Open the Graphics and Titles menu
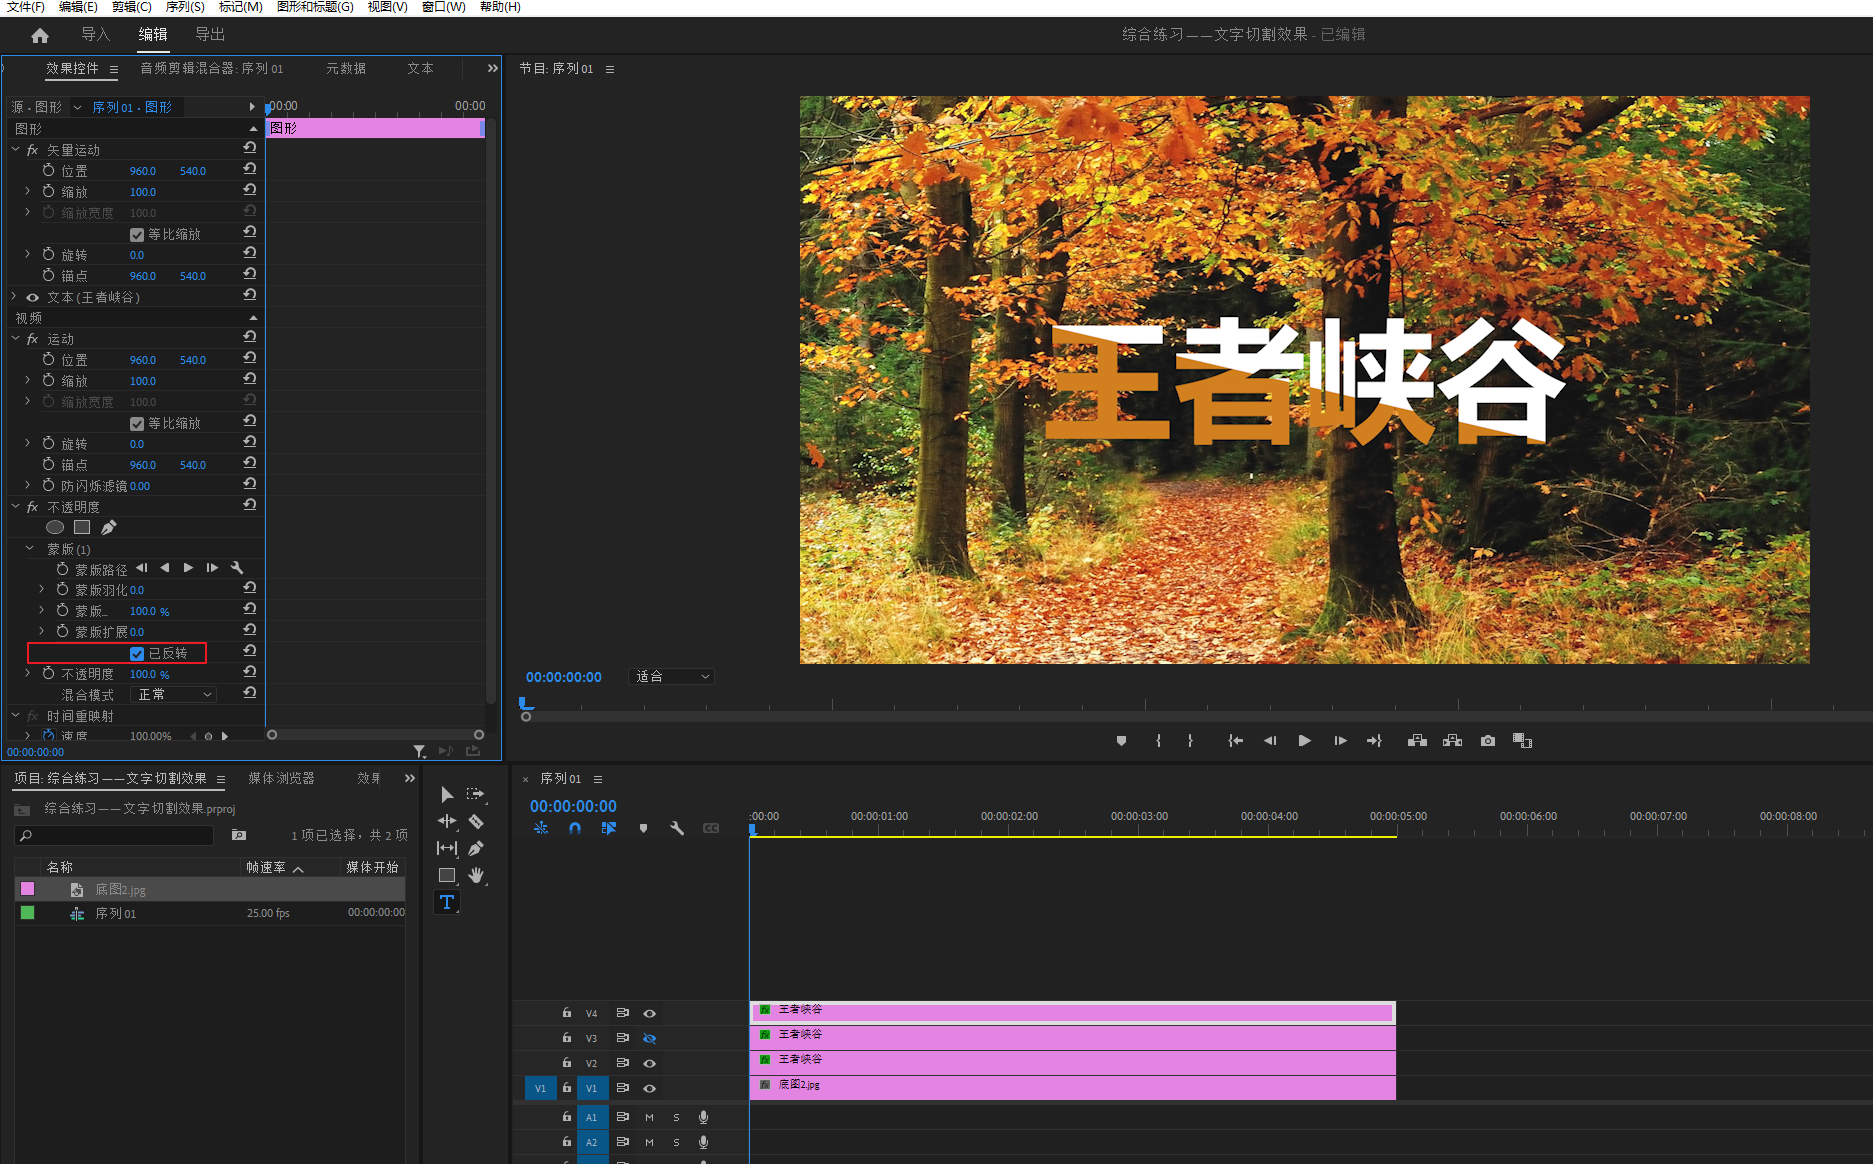 click(x=315, y=7)
